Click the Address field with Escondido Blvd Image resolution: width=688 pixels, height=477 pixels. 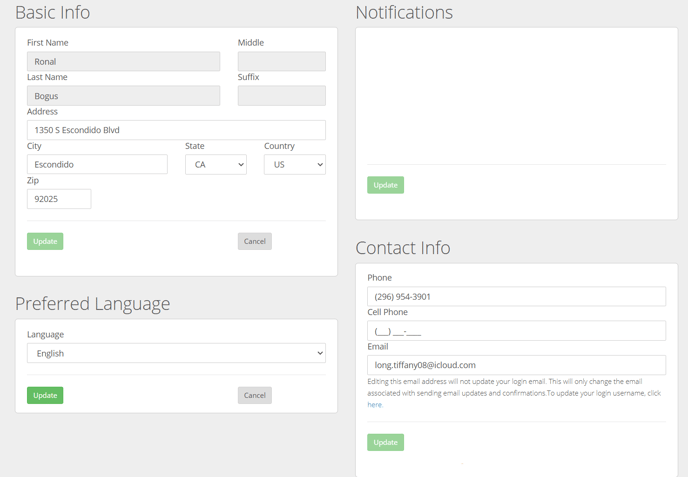point(176,130)
